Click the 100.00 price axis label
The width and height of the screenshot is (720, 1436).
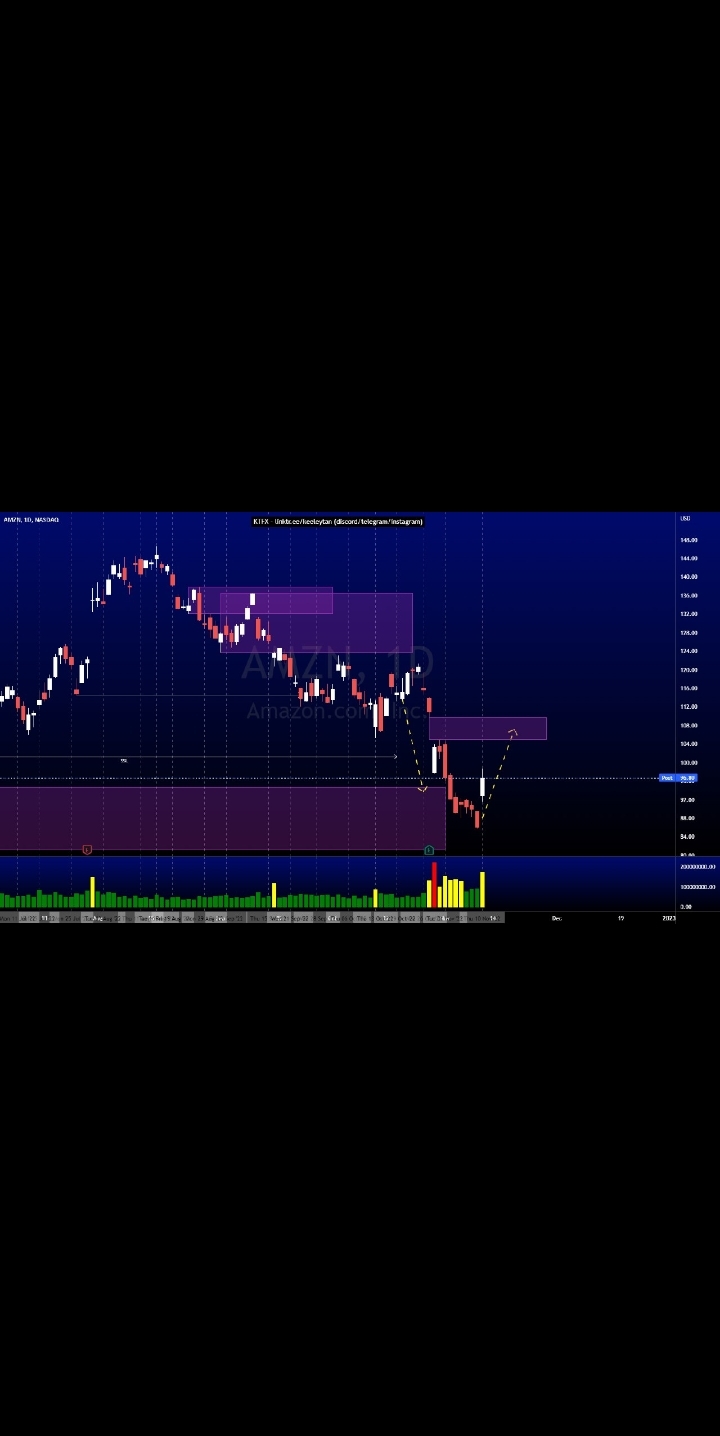pos(688,763)
